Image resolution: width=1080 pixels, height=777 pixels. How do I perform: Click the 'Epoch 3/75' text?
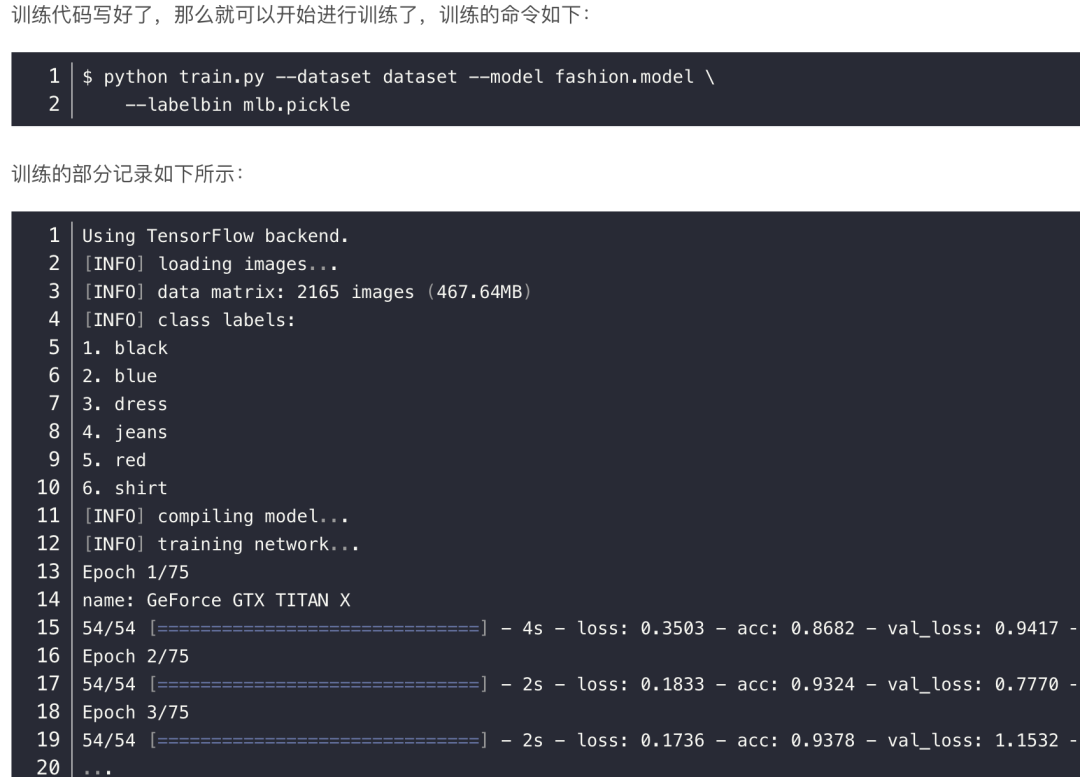click(135, 713)
